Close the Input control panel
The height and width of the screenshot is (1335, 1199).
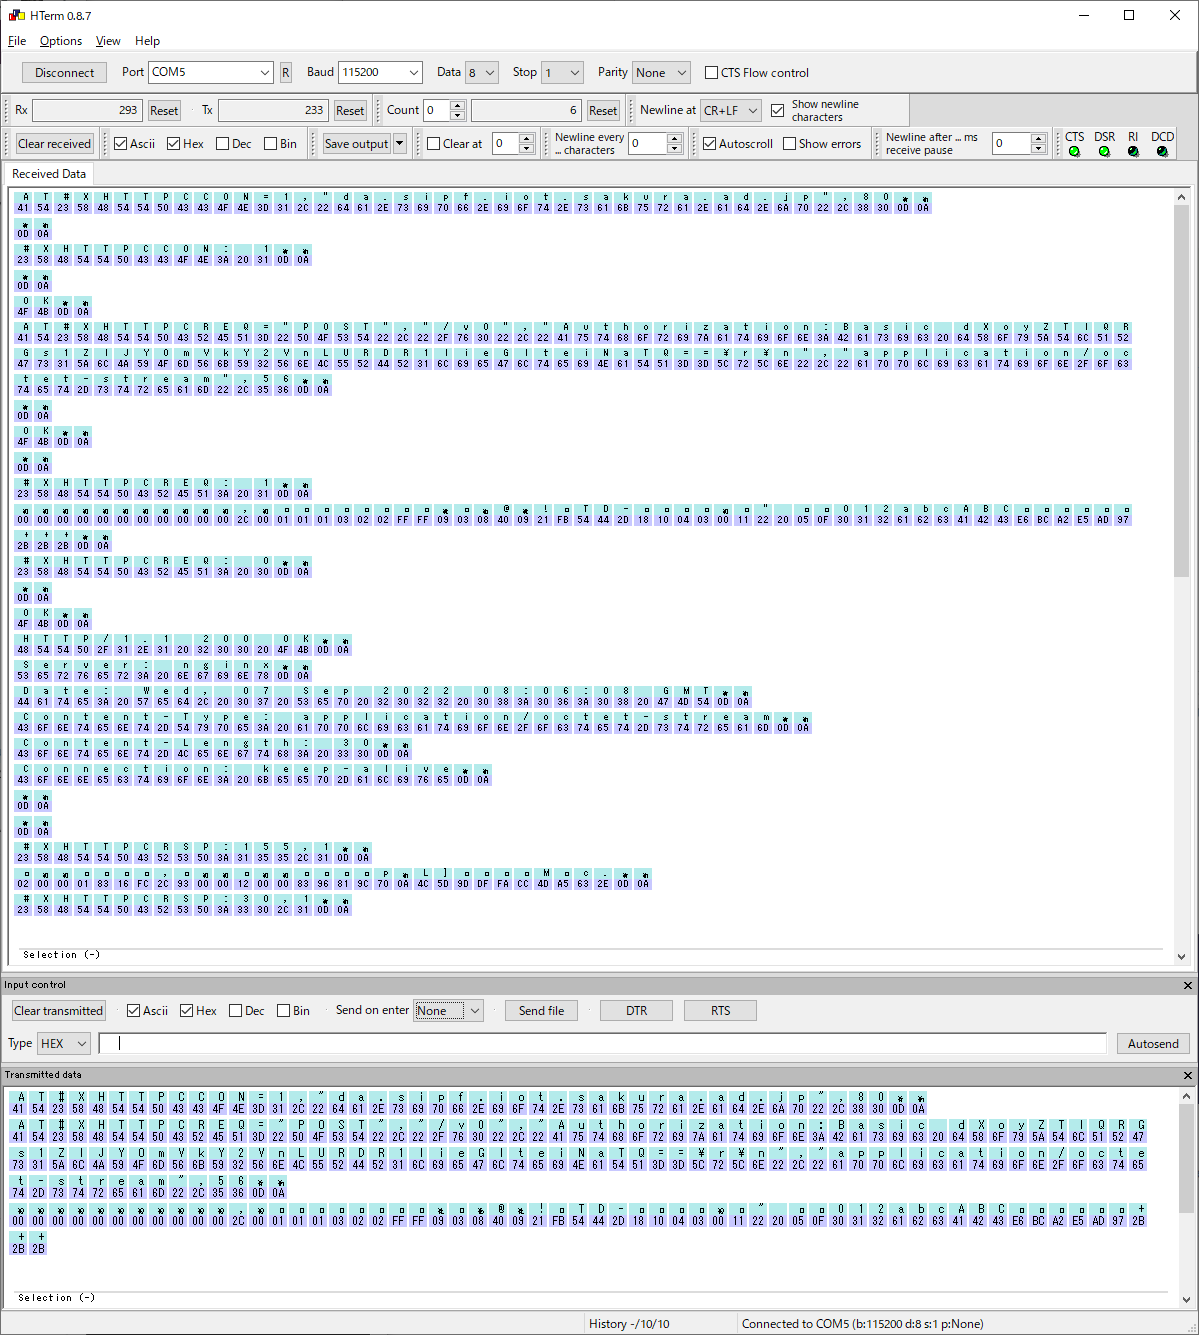point(1188,985)
